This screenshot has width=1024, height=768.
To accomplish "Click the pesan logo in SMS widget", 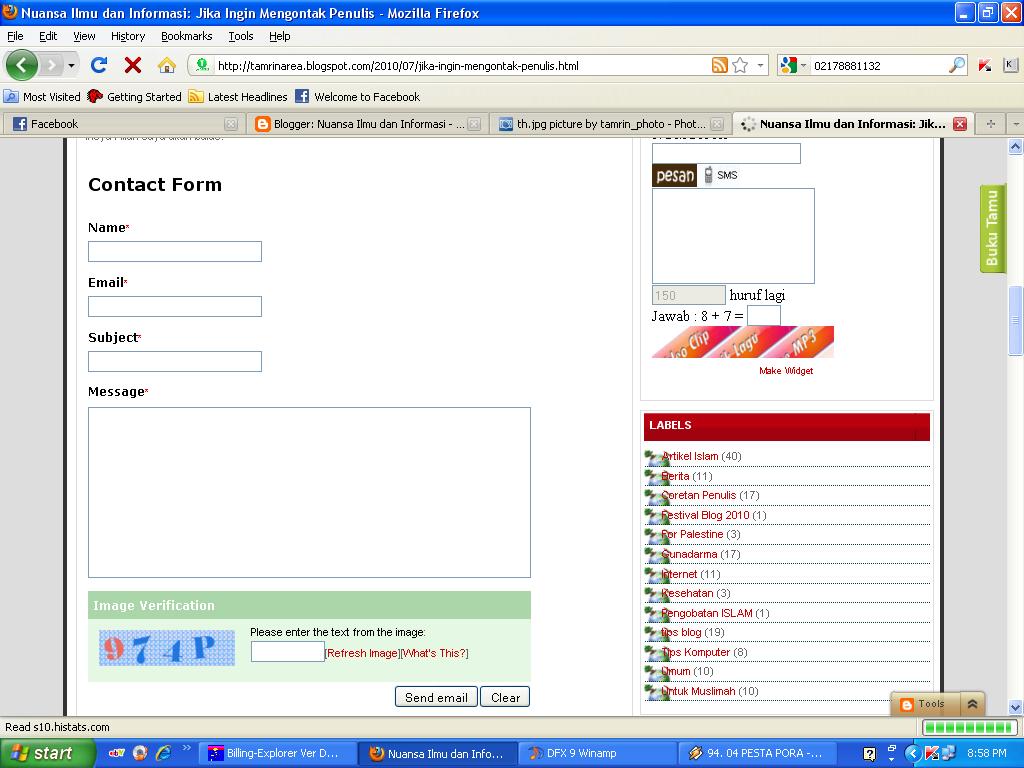I will pos(675,175).
